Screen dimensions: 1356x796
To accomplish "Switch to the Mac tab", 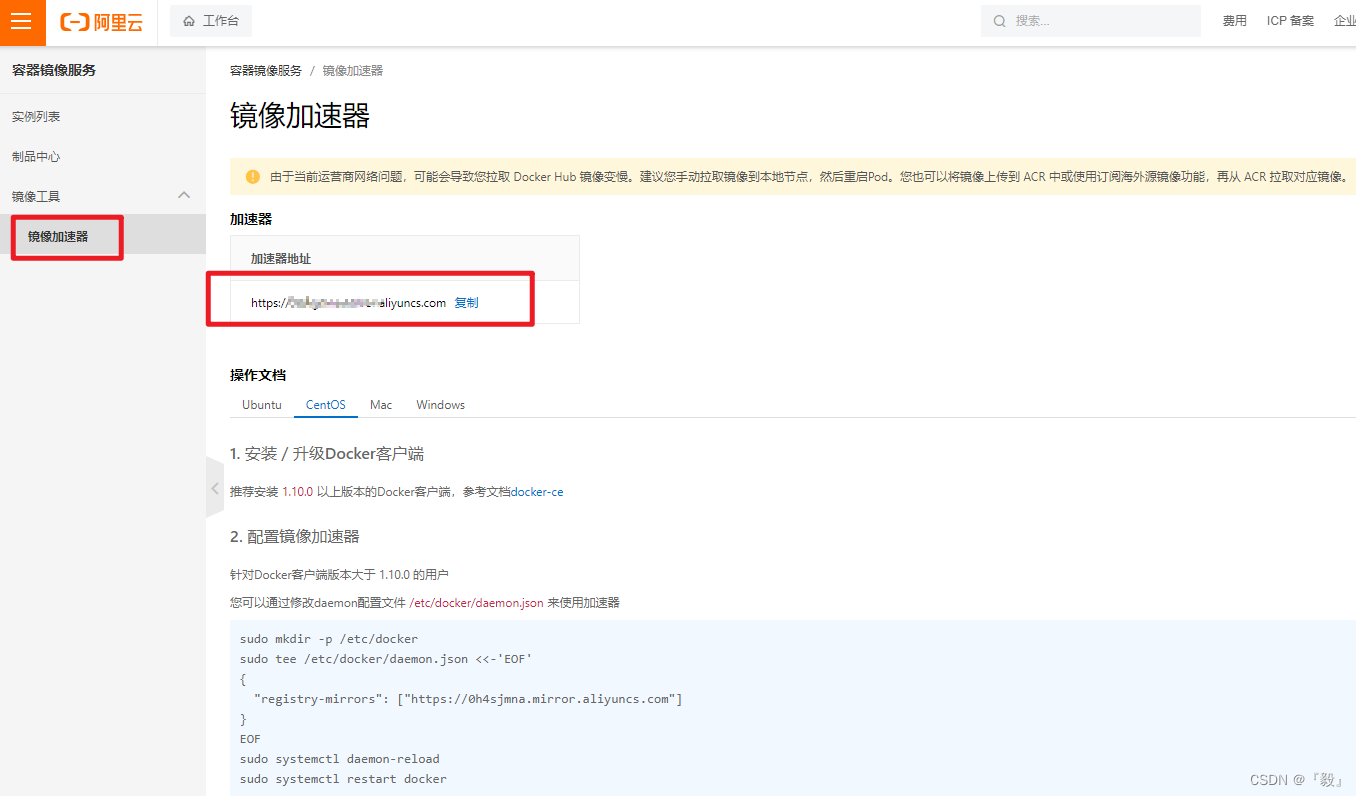I will (x=381, y=405).
